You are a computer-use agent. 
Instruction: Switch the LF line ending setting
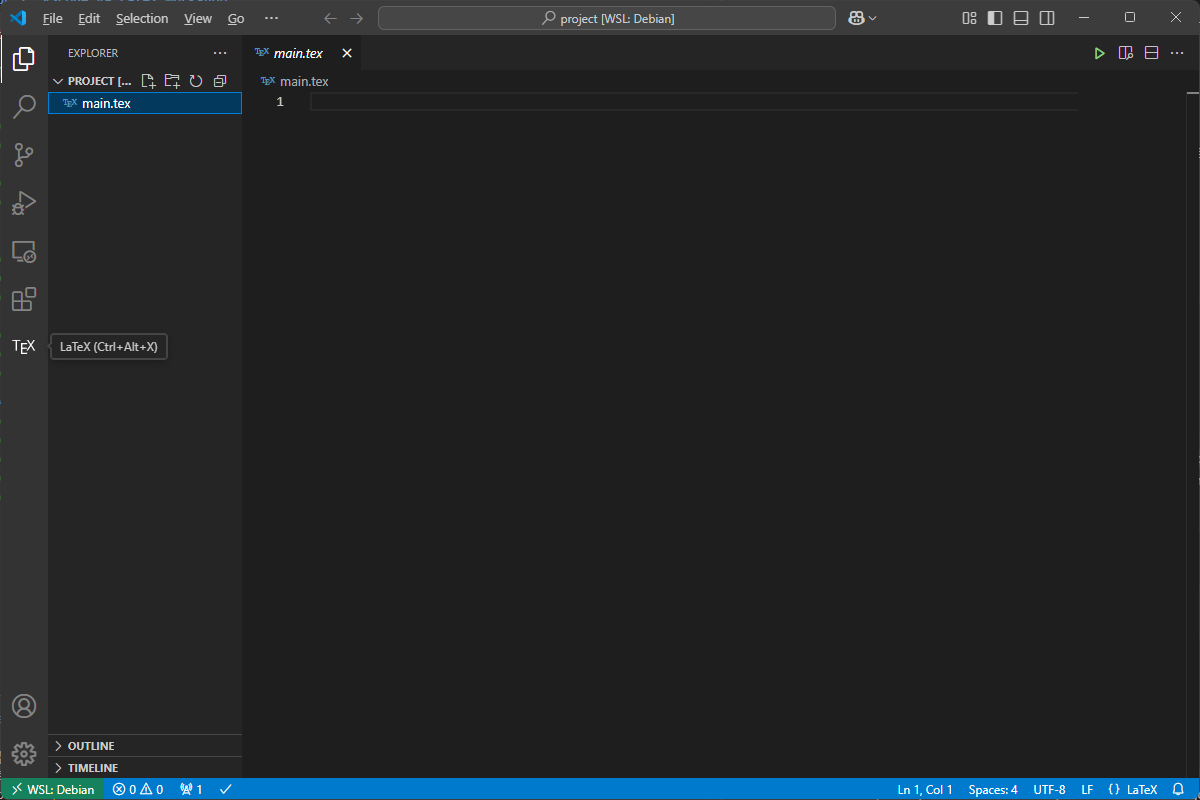click(x=1087, y=789)
